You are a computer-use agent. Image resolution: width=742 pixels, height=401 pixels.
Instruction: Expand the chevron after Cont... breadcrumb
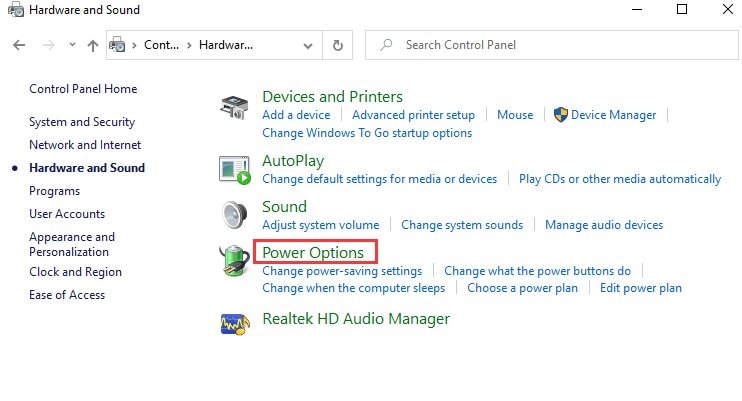tap(189, 45)
